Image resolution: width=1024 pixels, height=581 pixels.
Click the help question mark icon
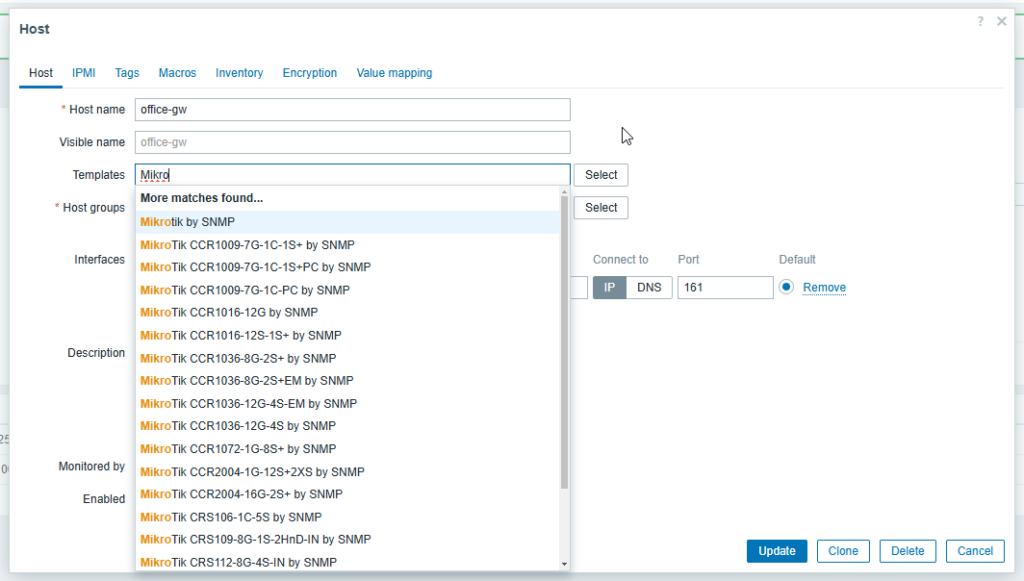980,22
